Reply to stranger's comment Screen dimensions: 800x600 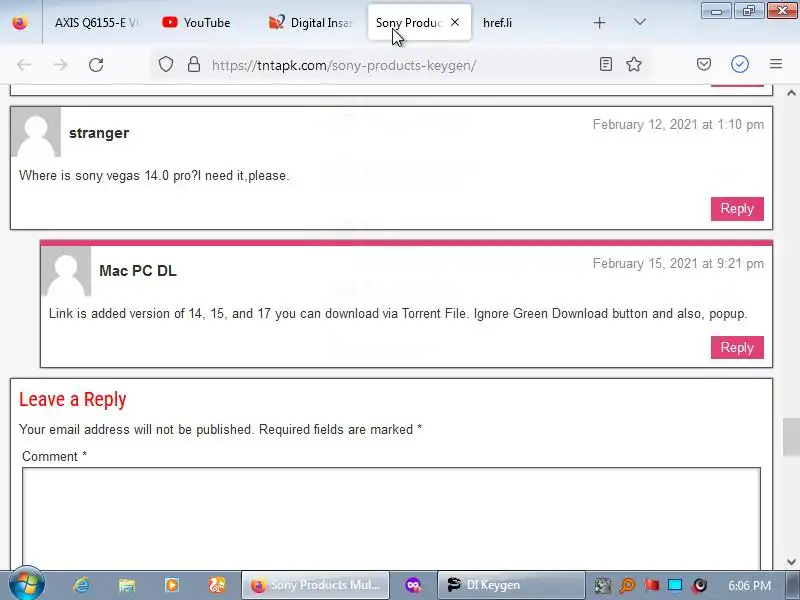point(737,209)
